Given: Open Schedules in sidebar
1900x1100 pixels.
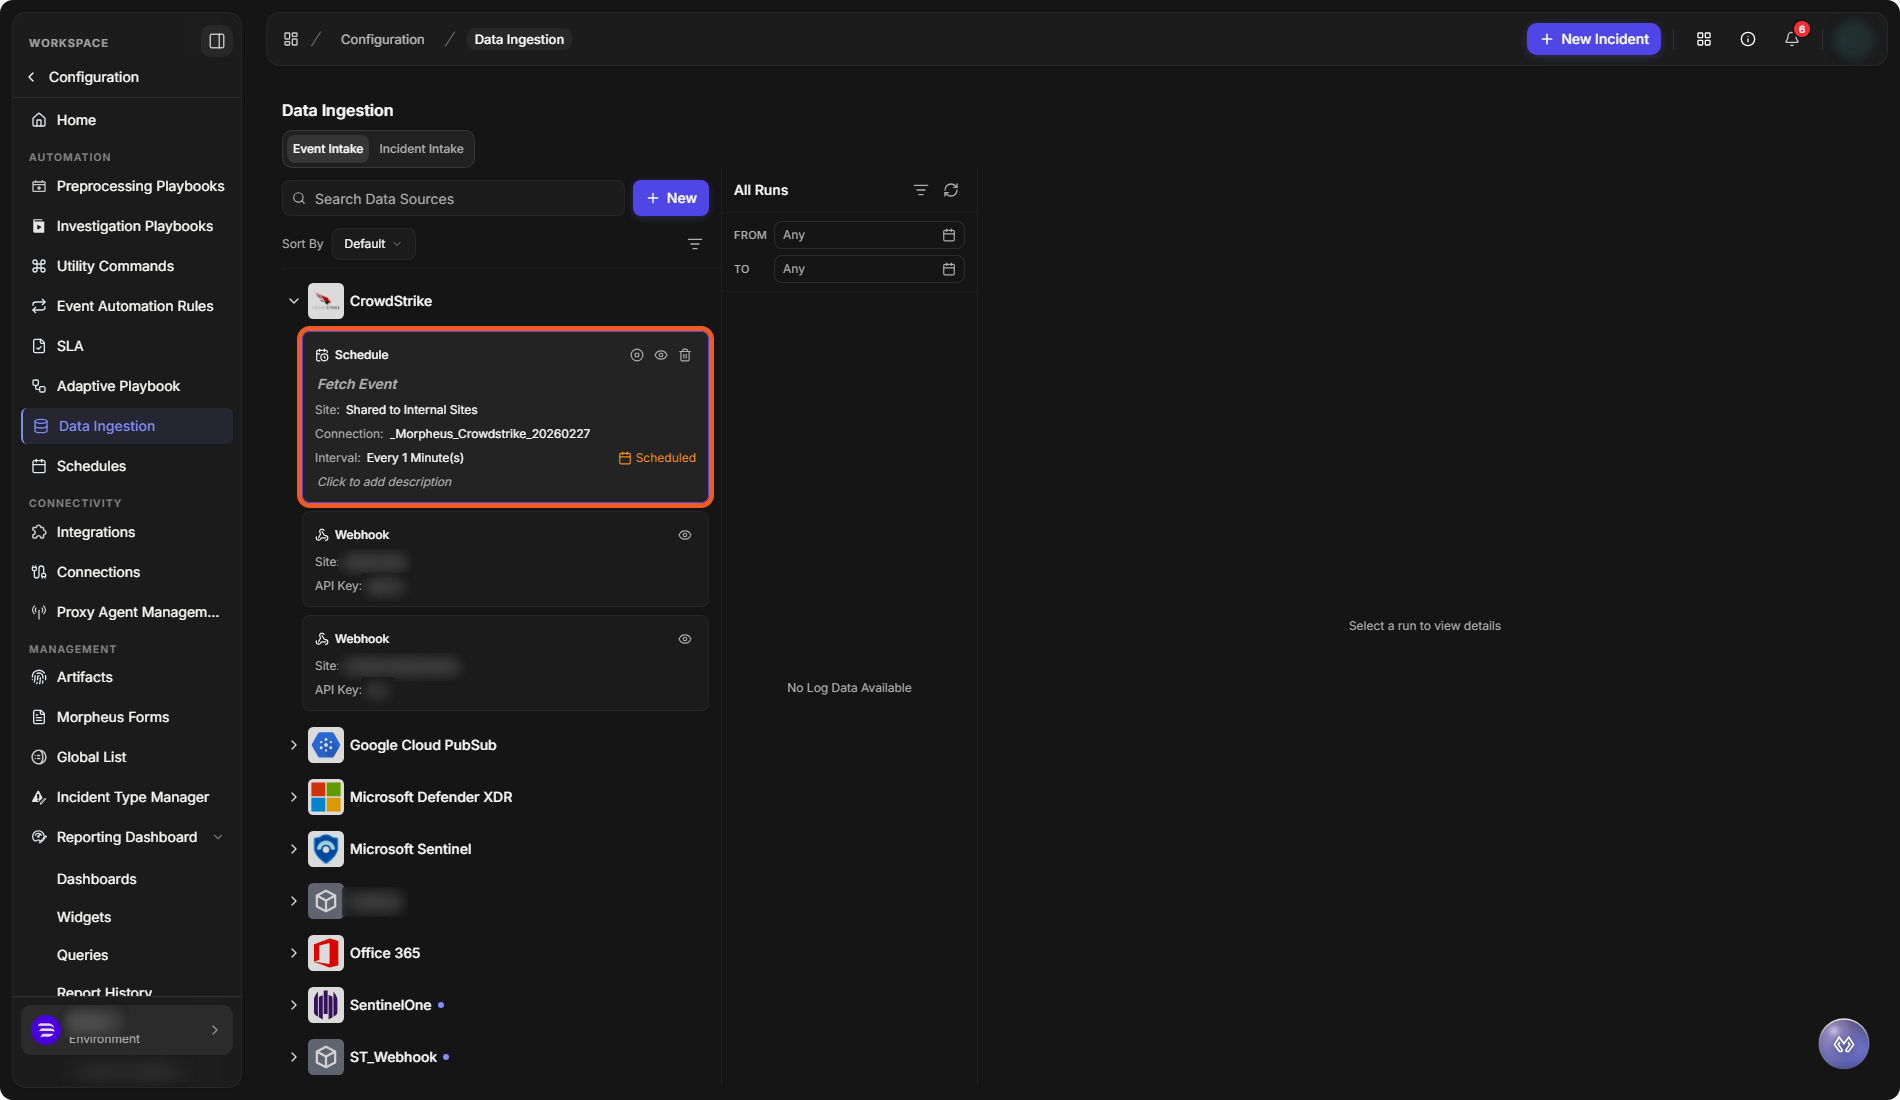Looking at the screenshot, I should (126, 466).
